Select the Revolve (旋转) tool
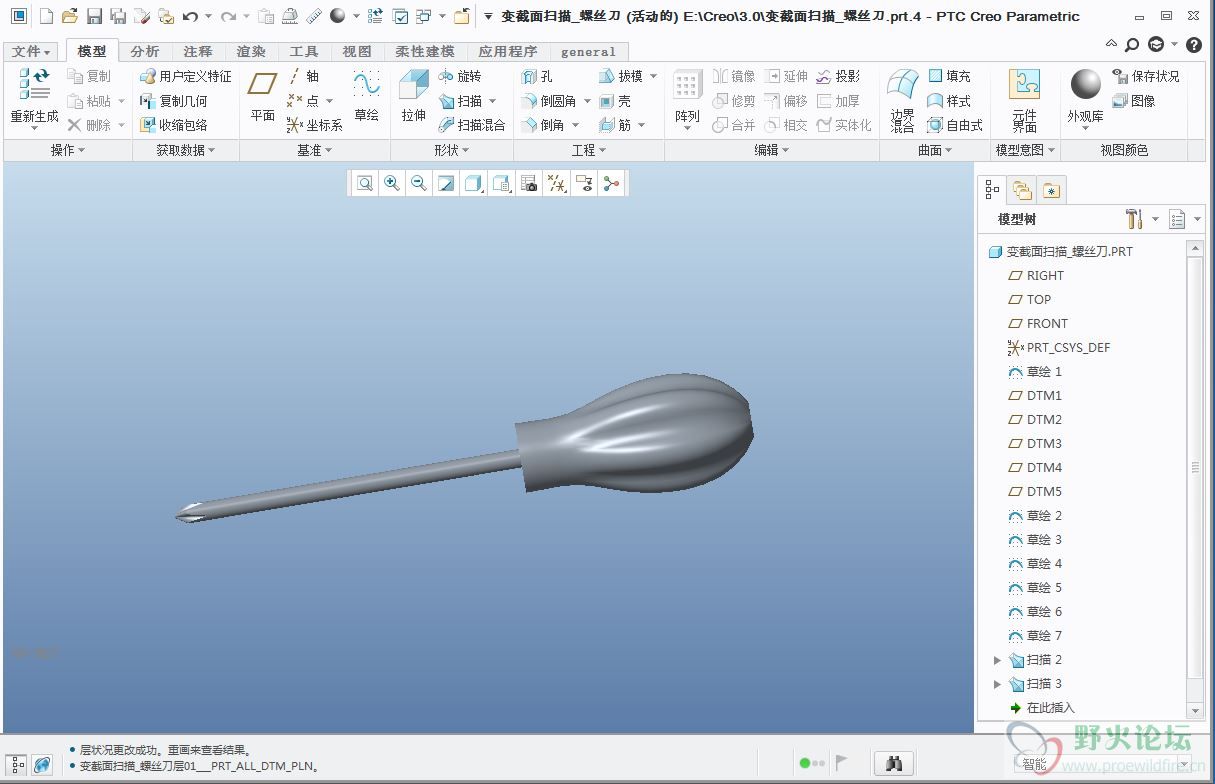1215x784 pixels. pyautogui.click(x=460, y=76)
